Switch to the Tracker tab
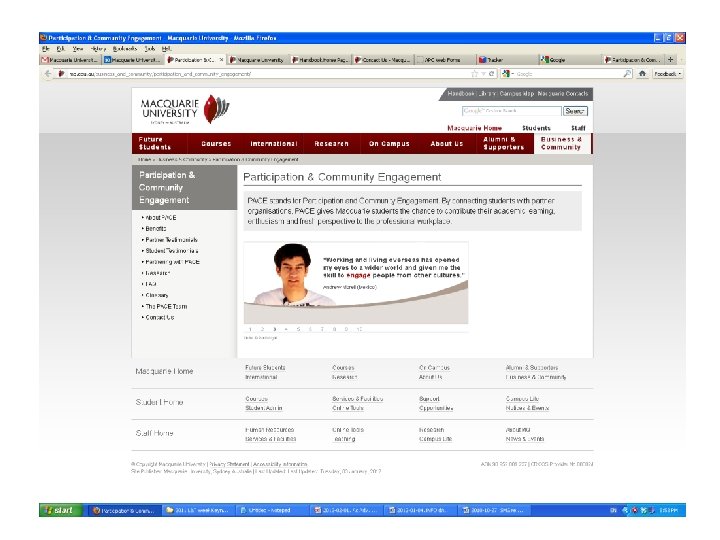720x540 pixels. point(507,60)
